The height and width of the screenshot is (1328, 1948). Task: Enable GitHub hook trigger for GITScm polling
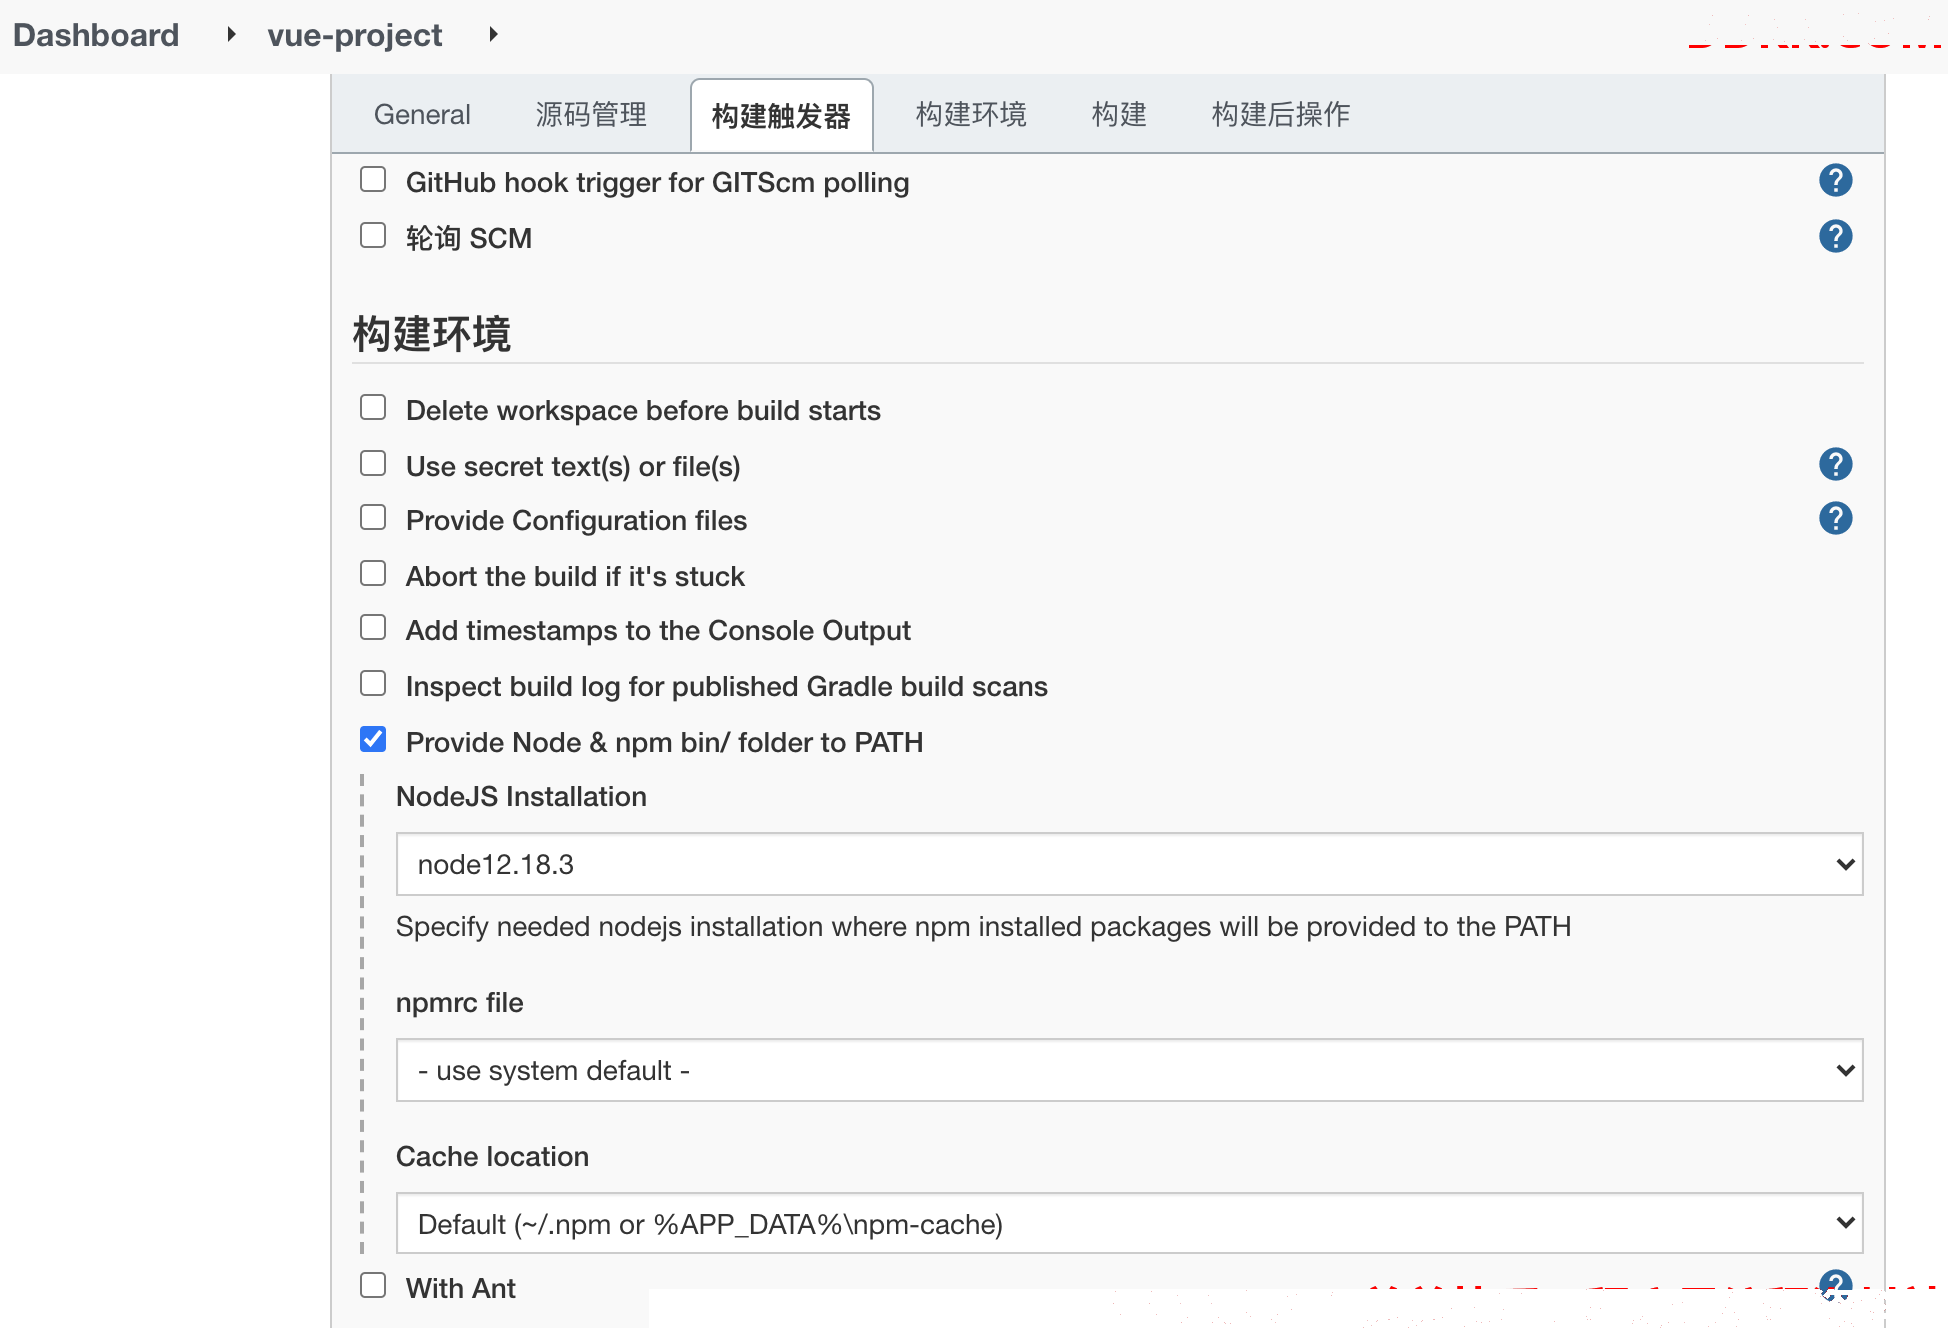[x=373, y=180]
